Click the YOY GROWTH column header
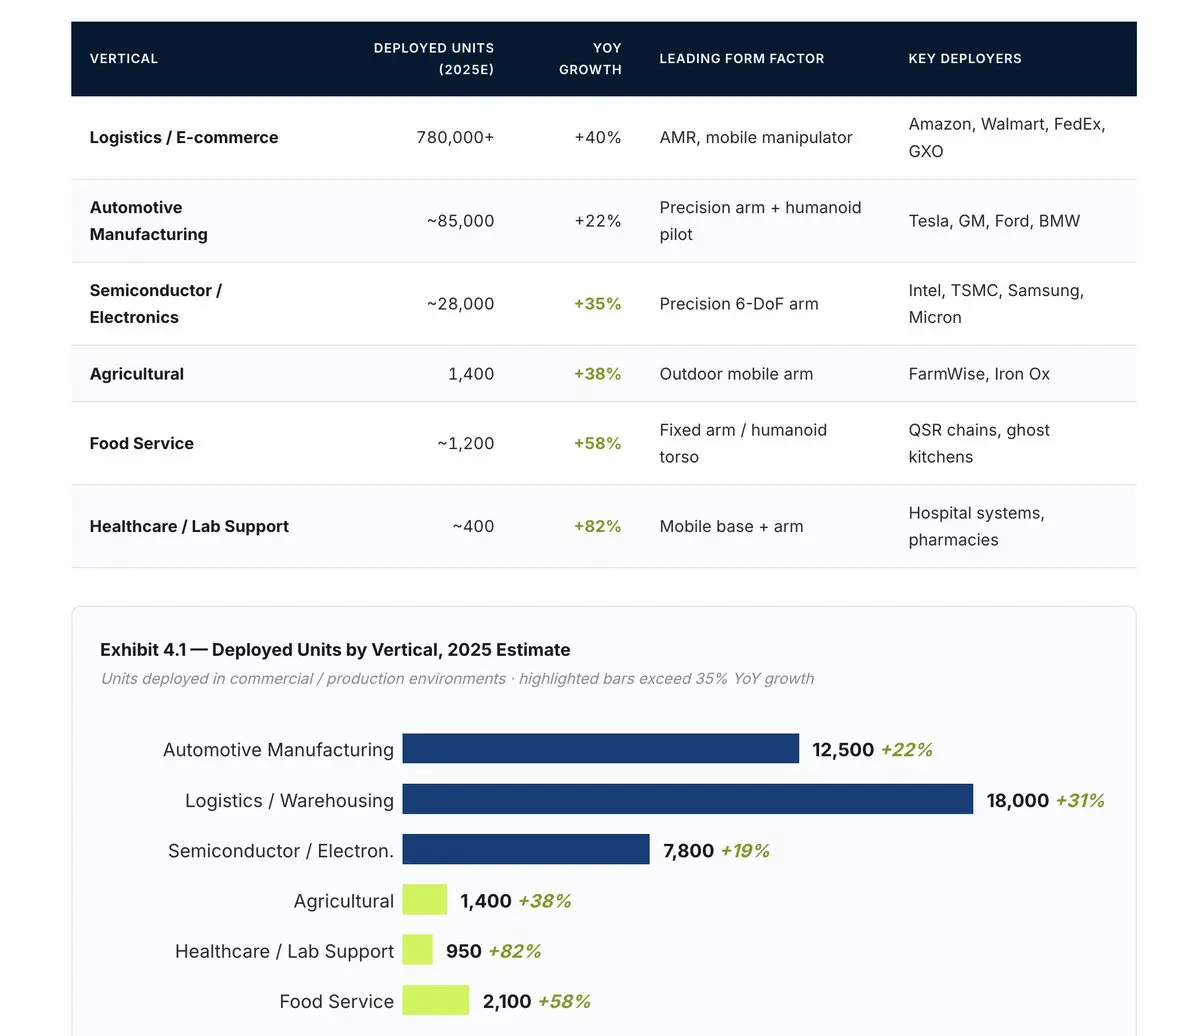The width and height of the screenshot is (1200, 1036). click(590, 59)
